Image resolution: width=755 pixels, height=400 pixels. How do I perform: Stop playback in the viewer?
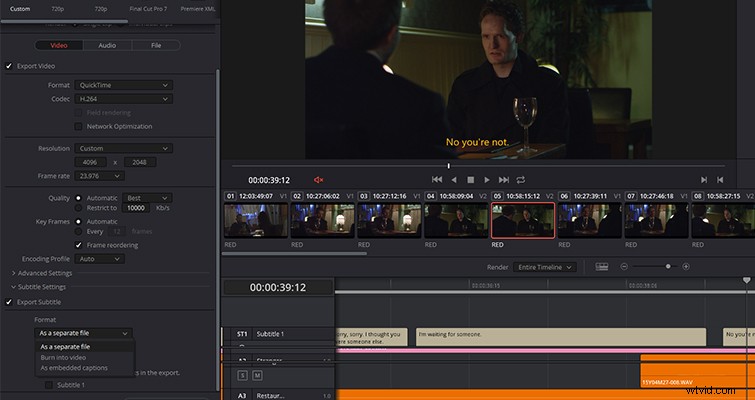tap(470, 180)
